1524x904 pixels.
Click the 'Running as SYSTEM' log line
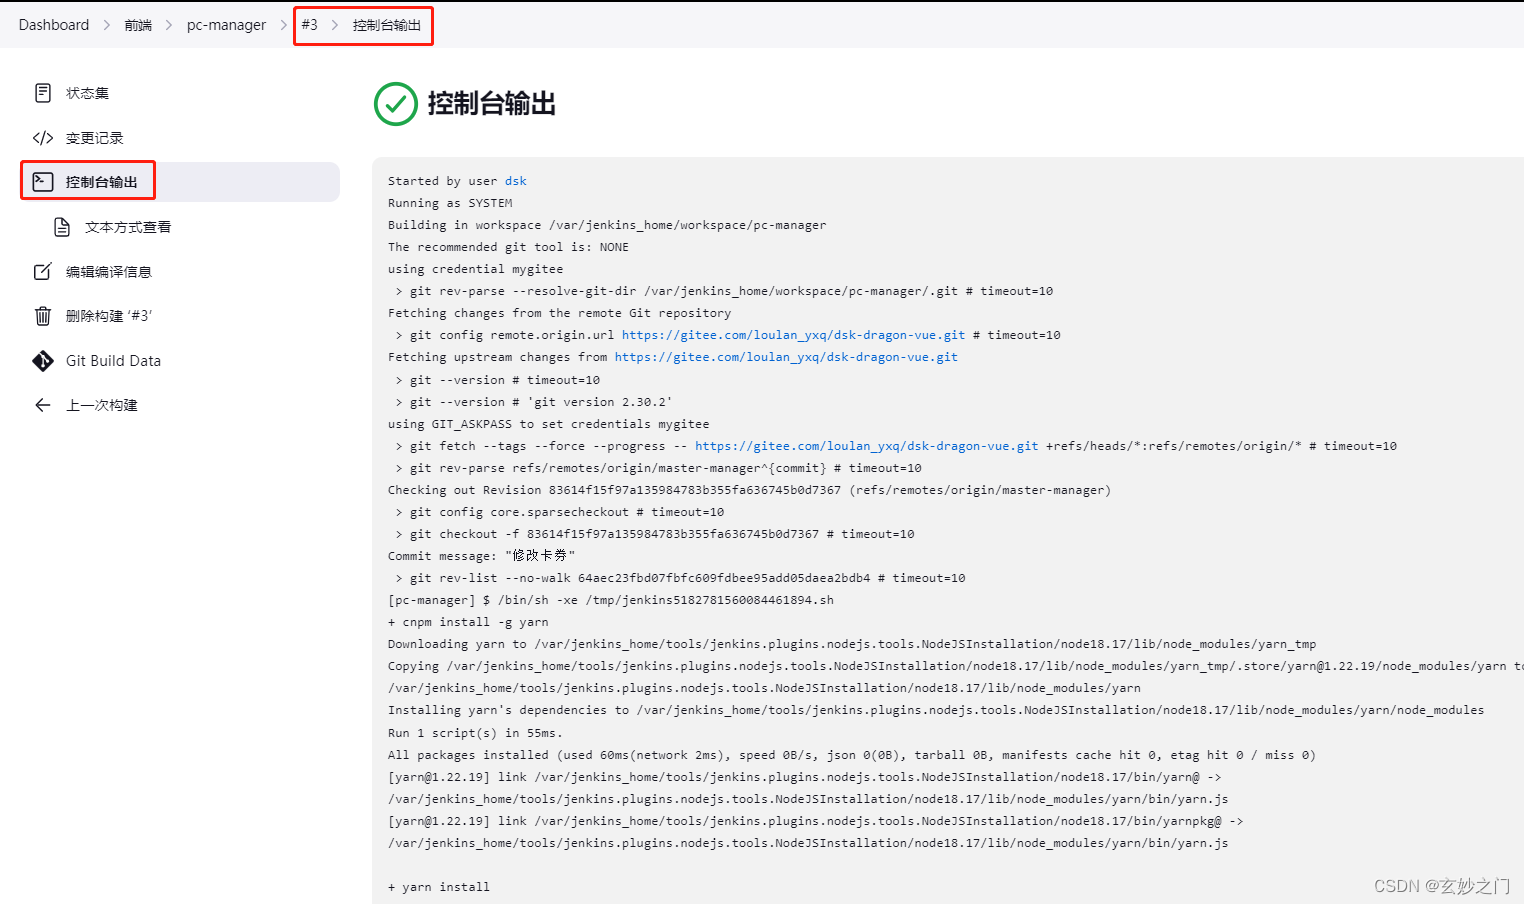tap(450, 203)
